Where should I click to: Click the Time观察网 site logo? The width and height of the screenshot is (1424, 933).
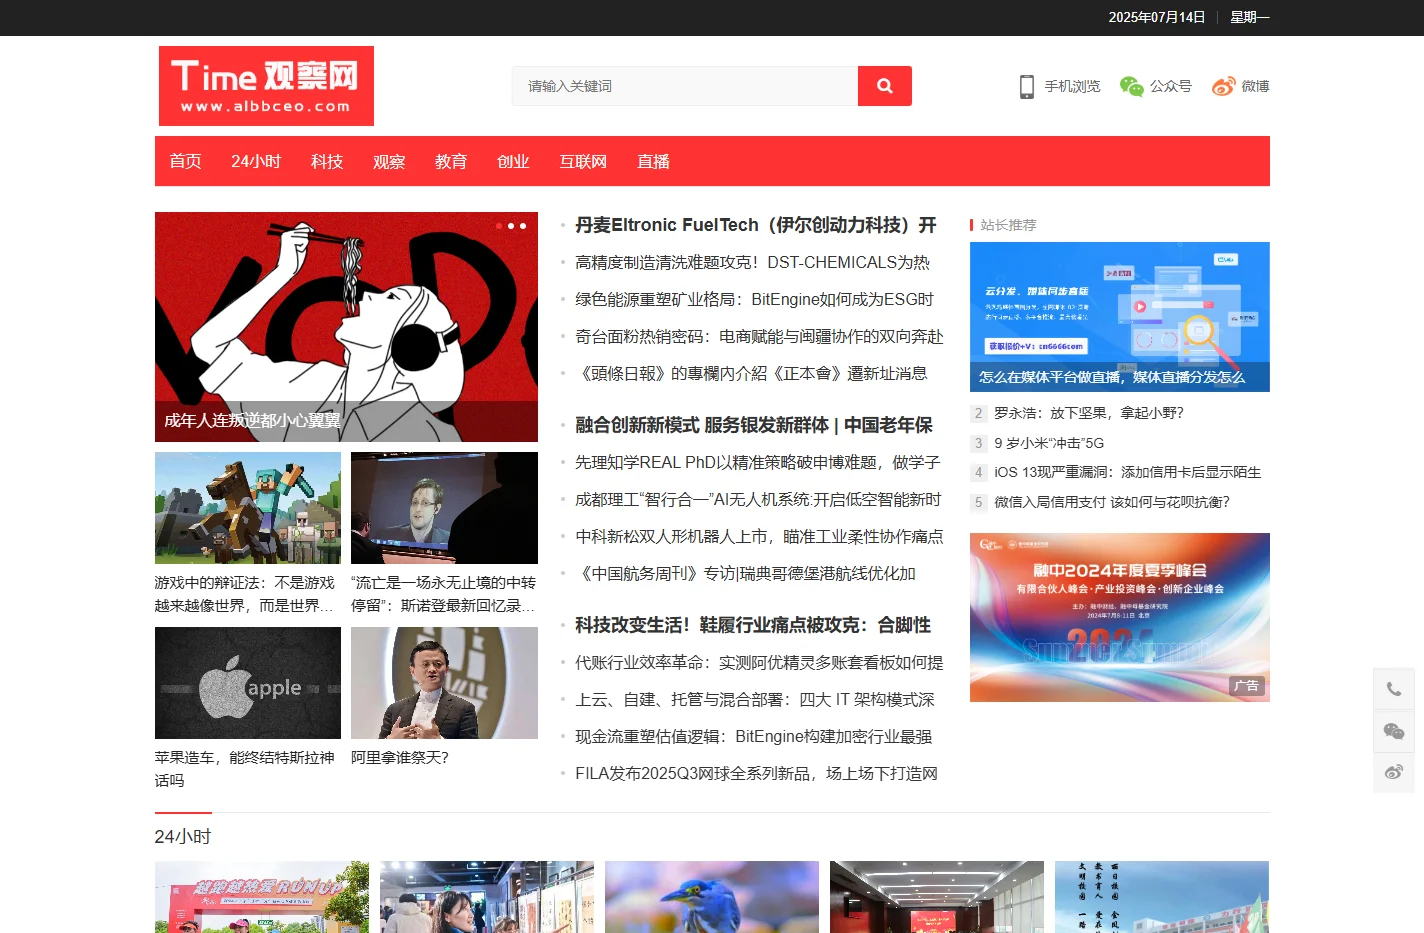(266, 86)
